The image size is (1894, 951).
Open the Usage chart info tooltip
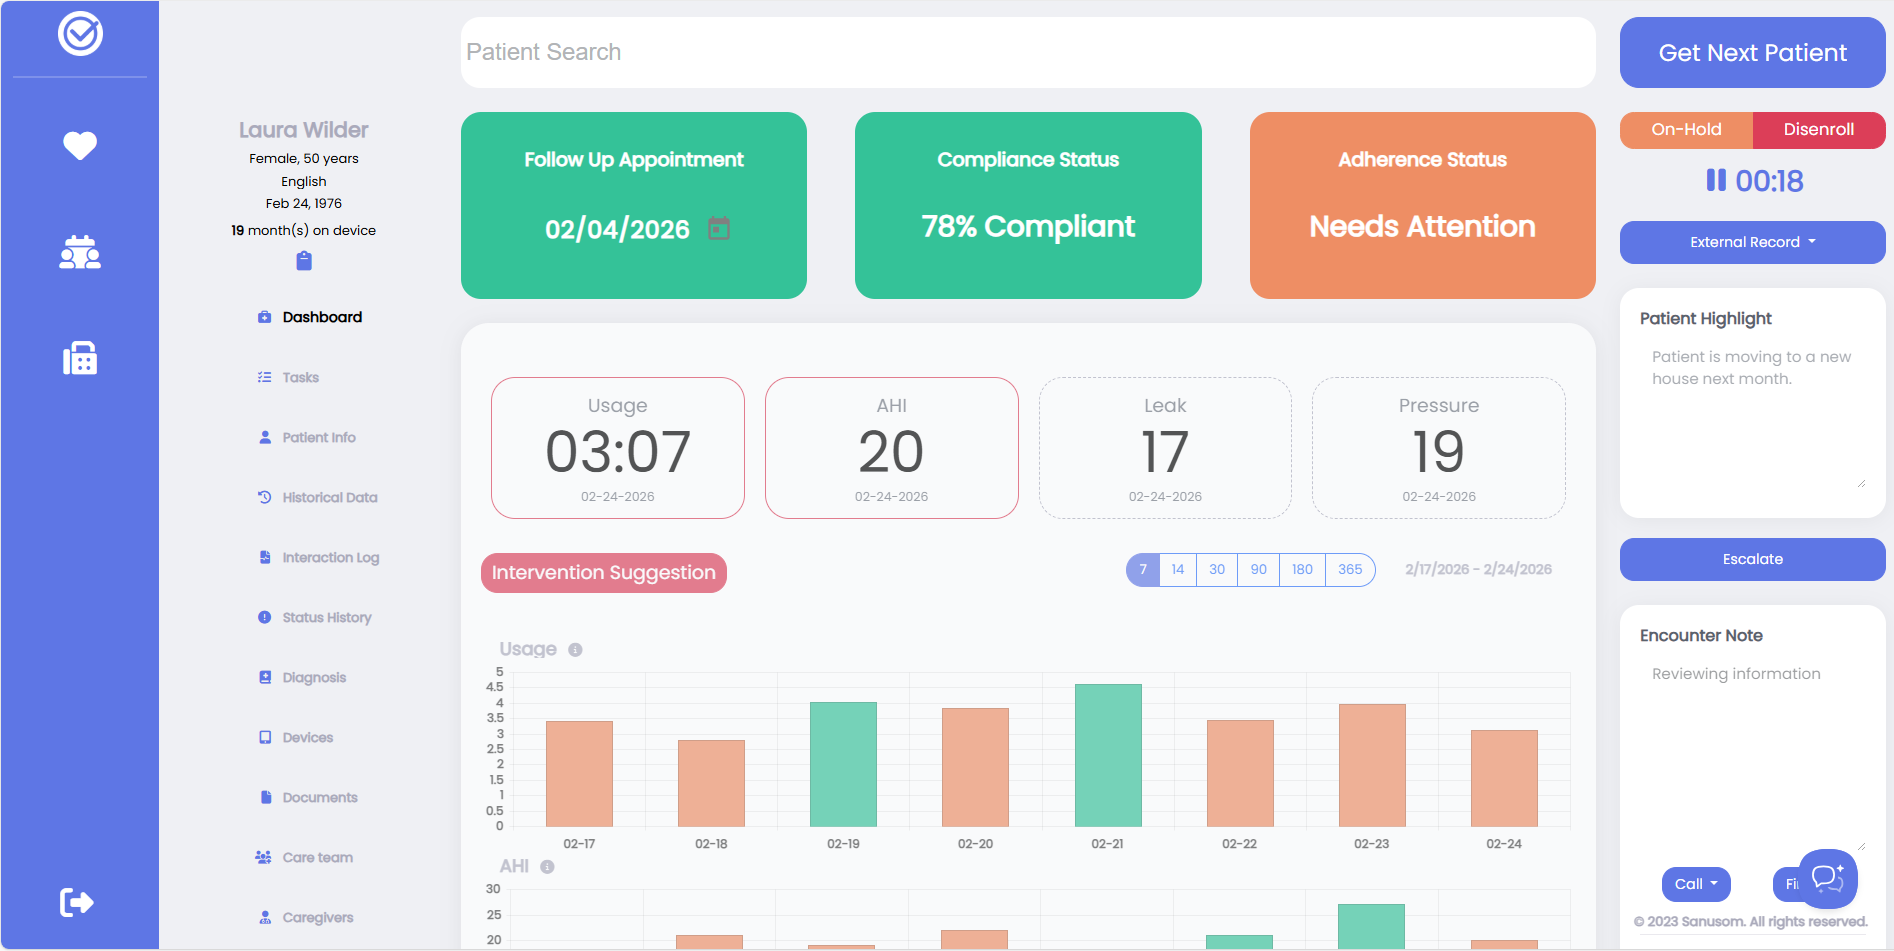[x=575, y=649]
